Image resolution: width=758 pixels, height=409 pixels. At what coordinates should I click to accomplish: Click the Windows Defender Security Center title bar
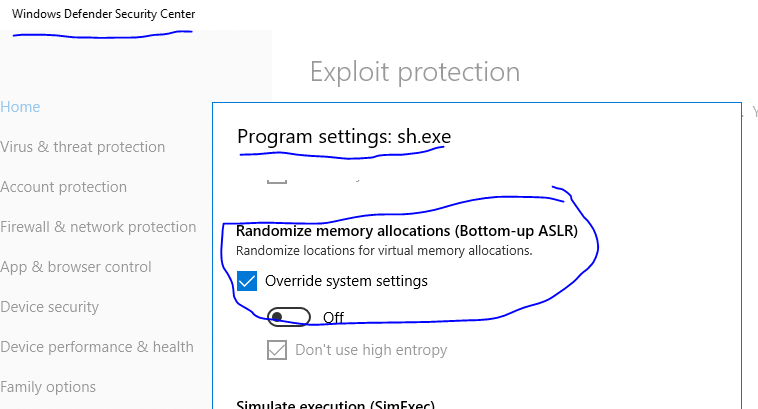pyautogui.click(x=104, y=14)
